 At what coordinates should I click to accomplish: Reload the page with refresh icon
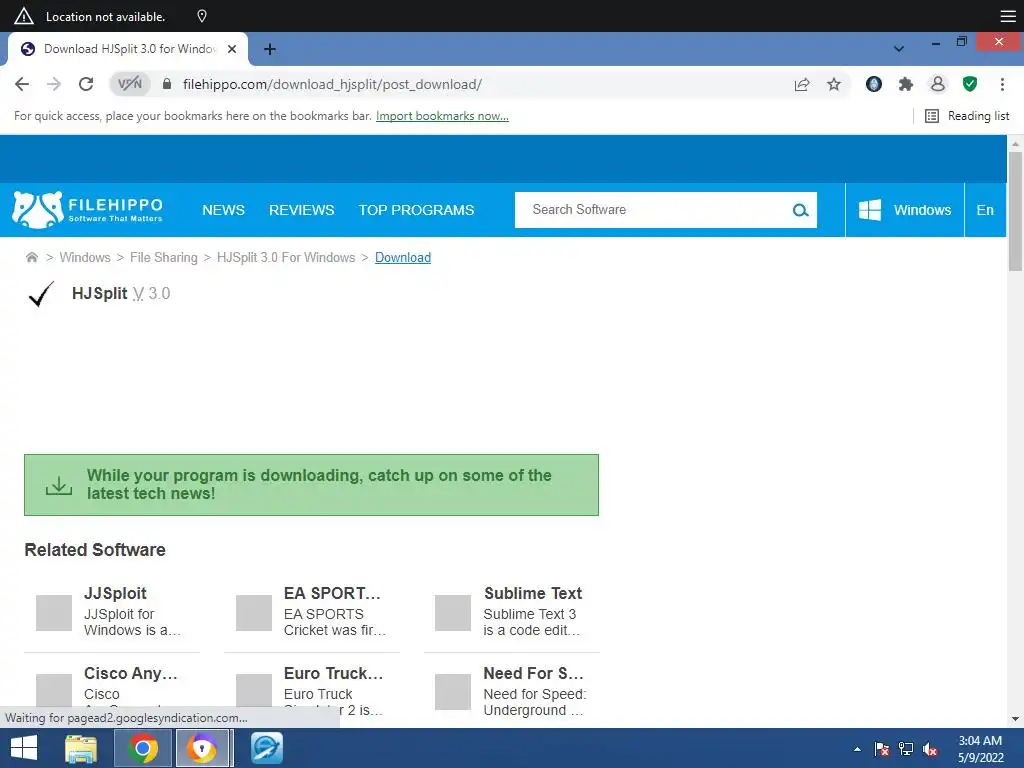pos(86,84)
